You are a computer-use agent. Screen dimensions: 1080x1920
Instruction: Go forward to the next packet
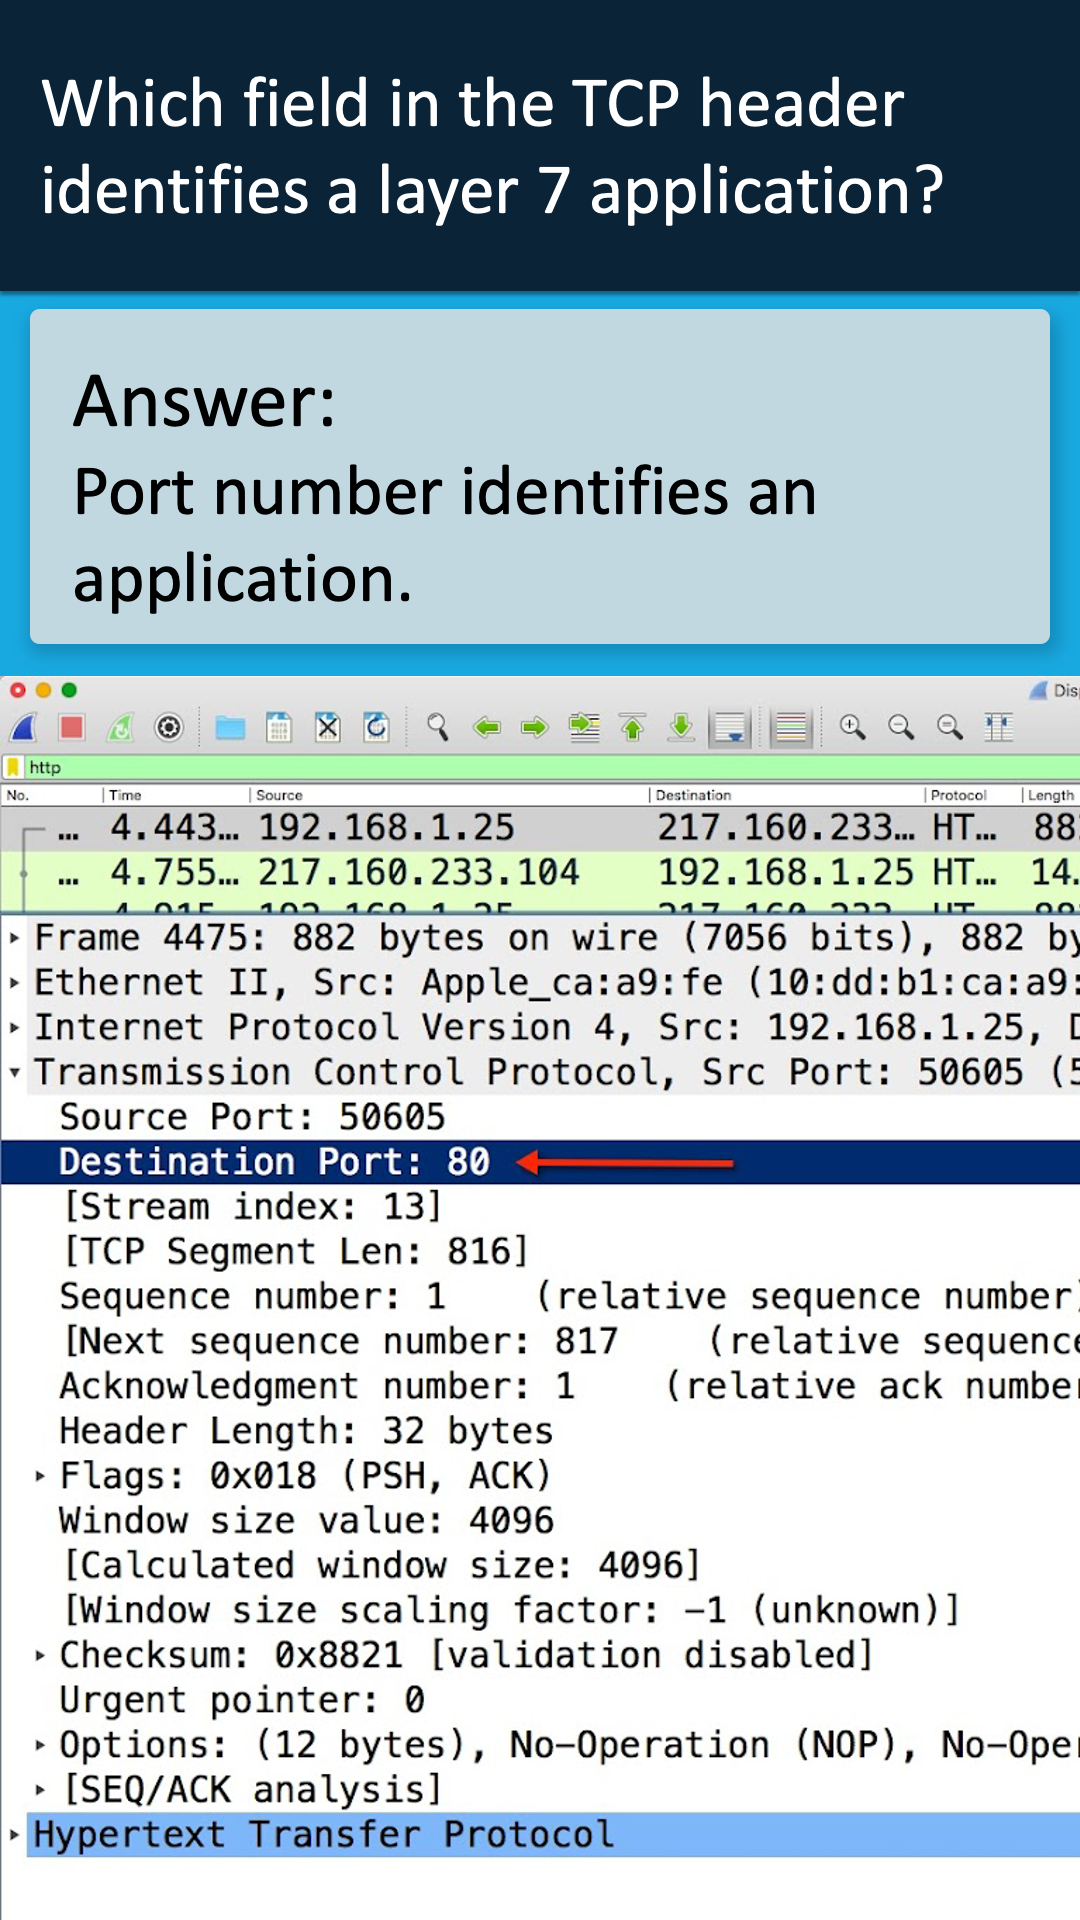pyautogui.click(x=535, y=727)
